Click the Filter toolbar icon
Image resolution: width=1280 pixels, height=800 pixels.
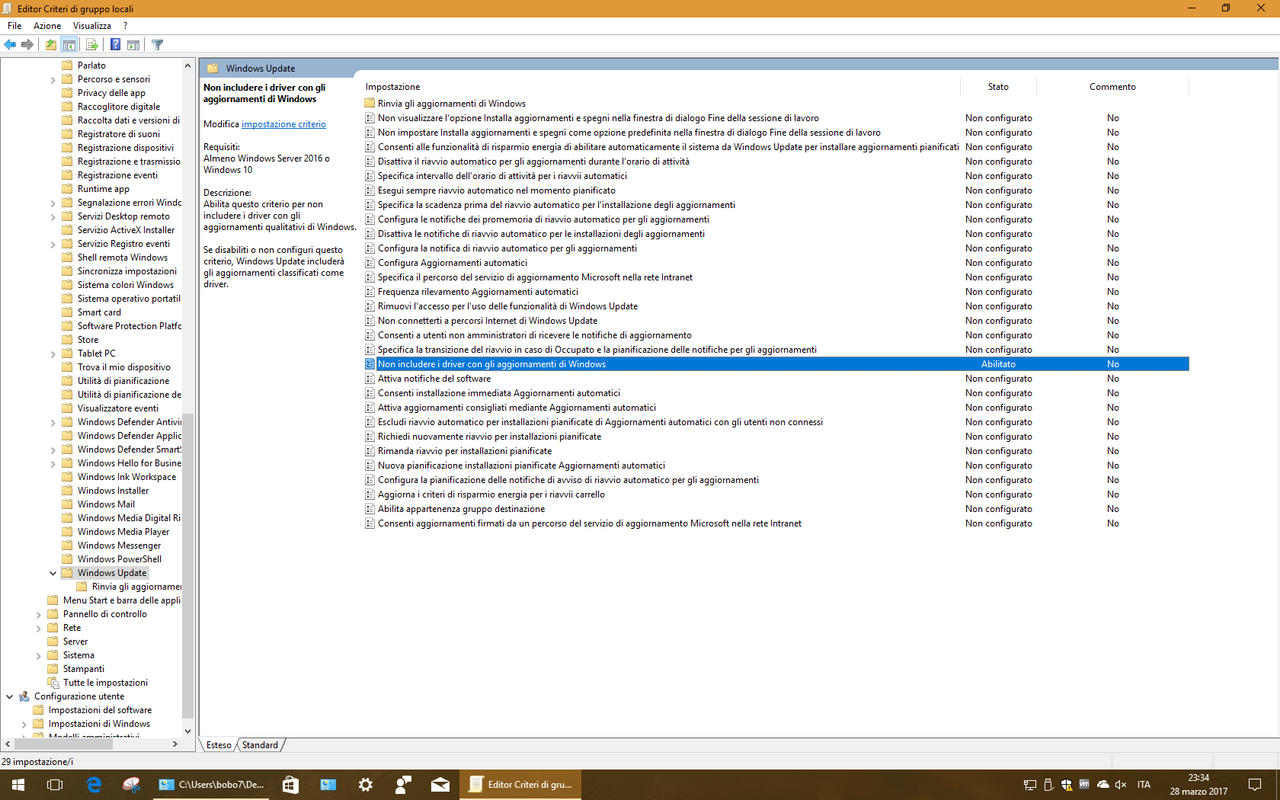coord(157,44)
